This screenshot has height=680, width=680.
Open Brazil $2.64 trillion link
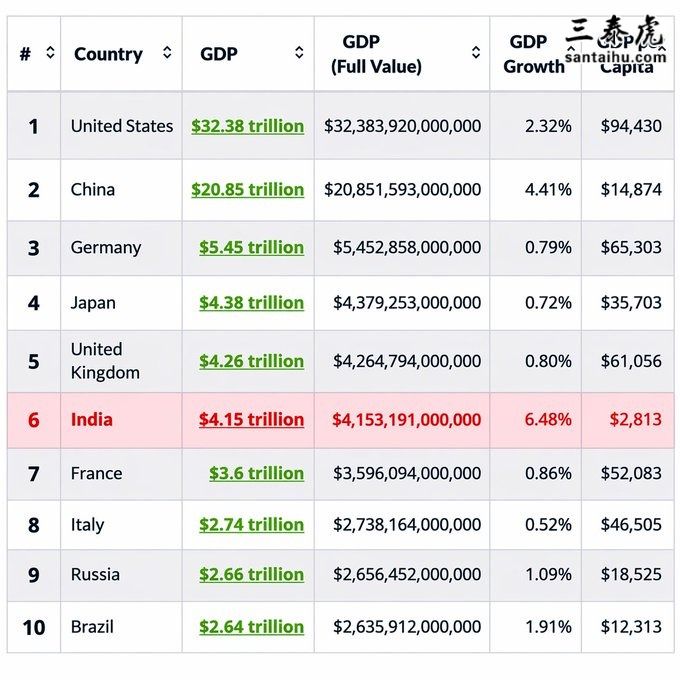pos(251,627)
